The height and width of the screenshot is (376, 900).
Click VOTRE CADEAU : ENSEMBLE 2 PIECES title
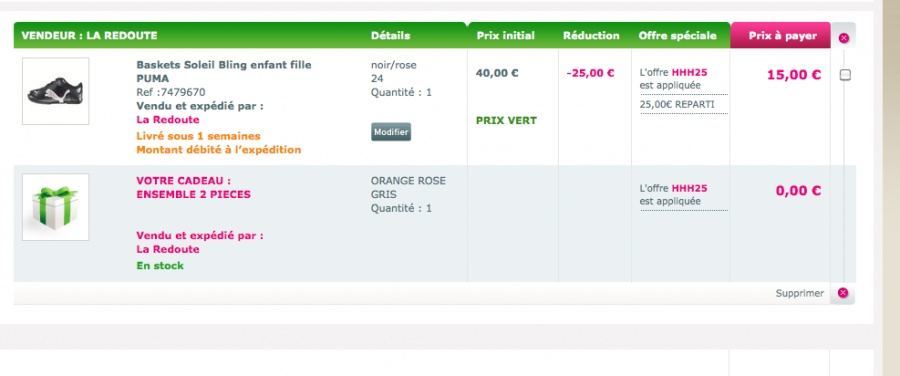pos(193,188)
